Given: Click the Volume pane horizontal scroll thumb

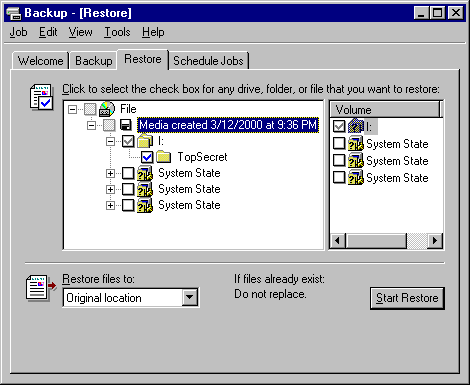Looking at the screenshot, I should pos(376,240).
